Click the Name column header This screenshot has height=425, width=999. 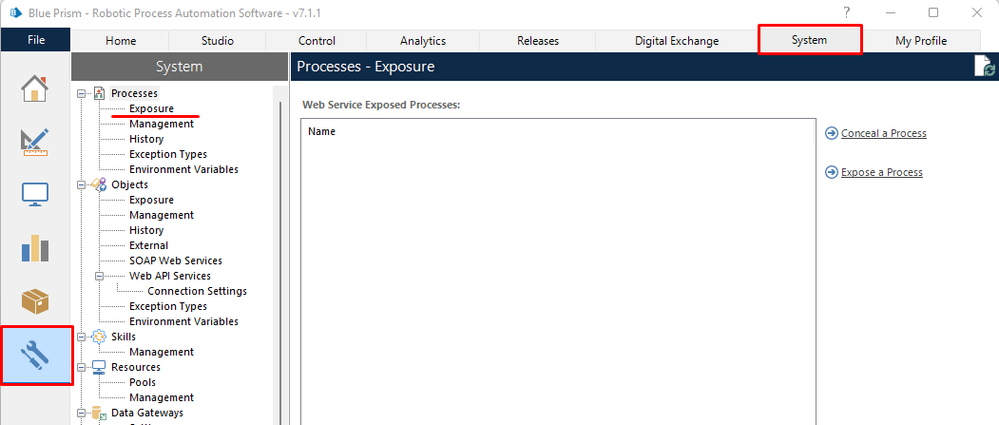point(322,132)
